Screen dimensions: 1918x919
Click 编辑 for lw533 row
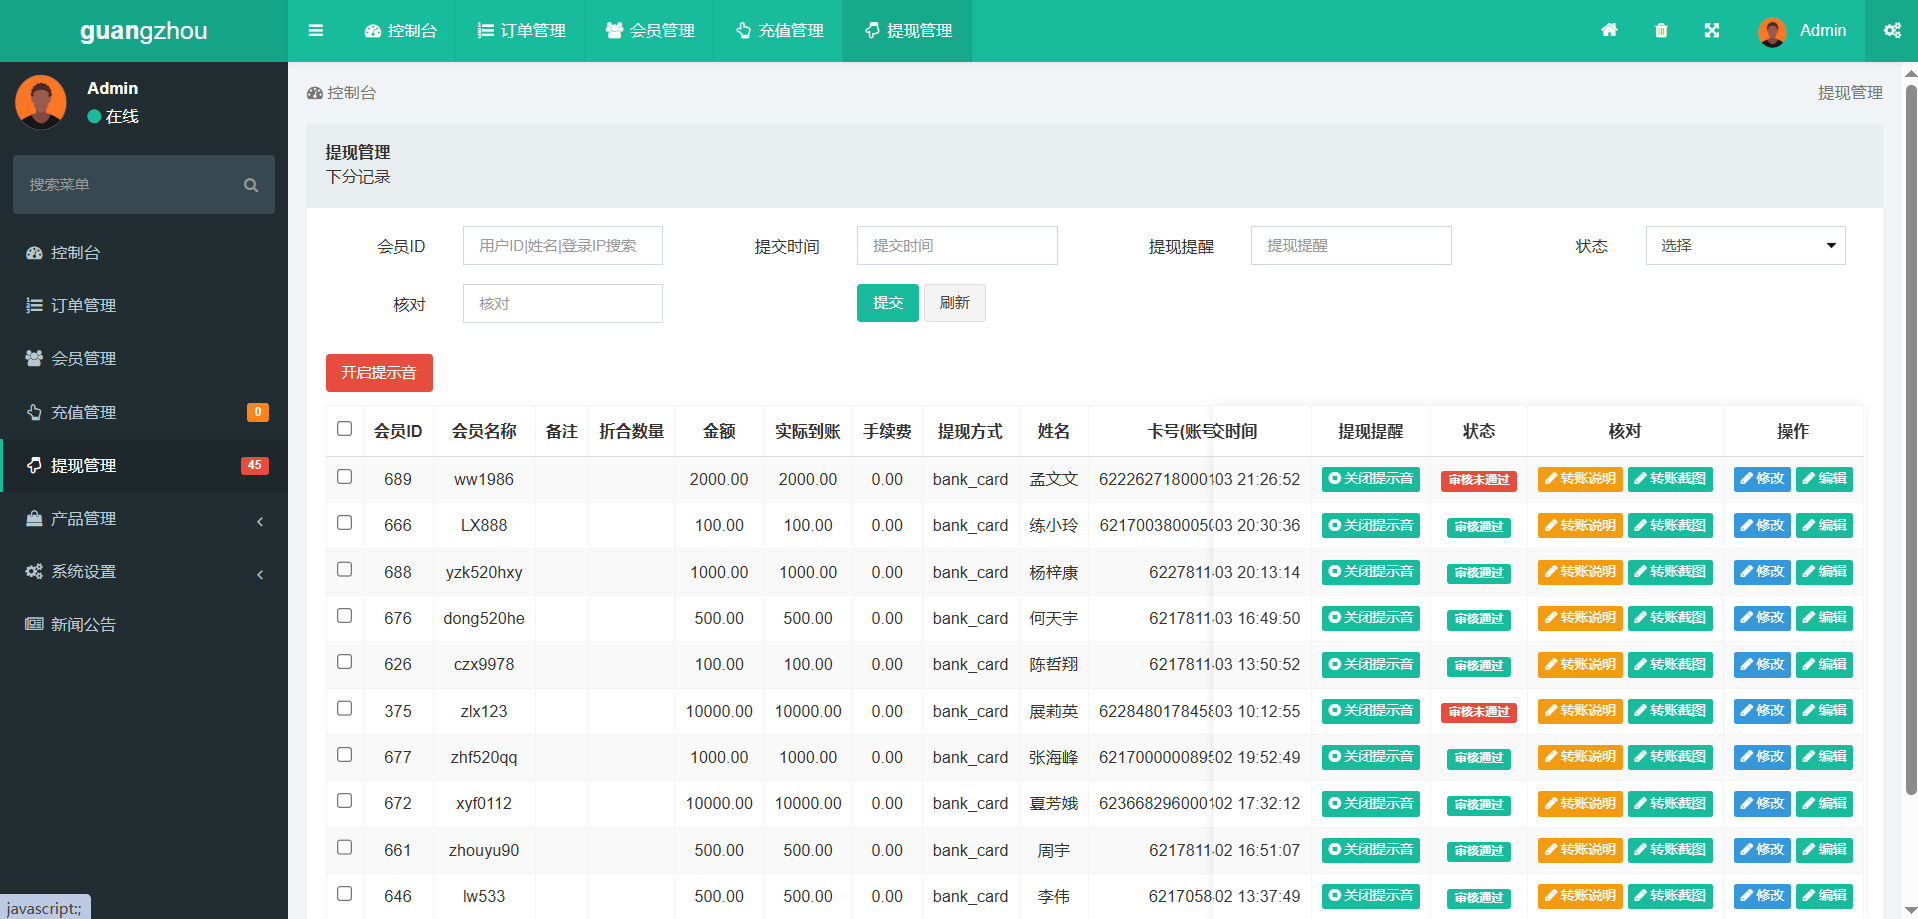click(x=1824, y=896)
